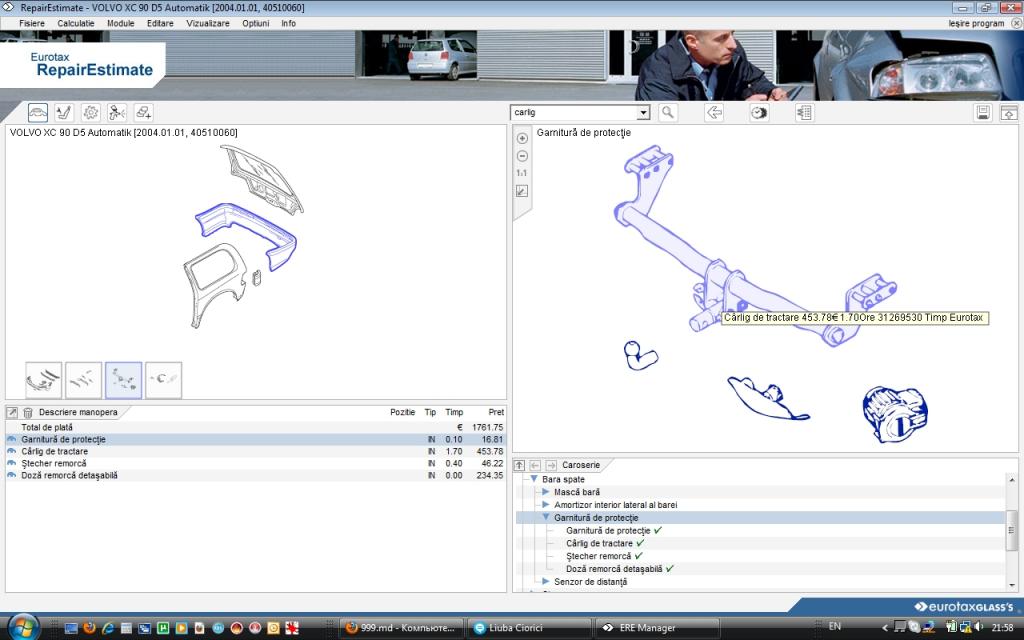Open the Info menu

coord(289,23)
